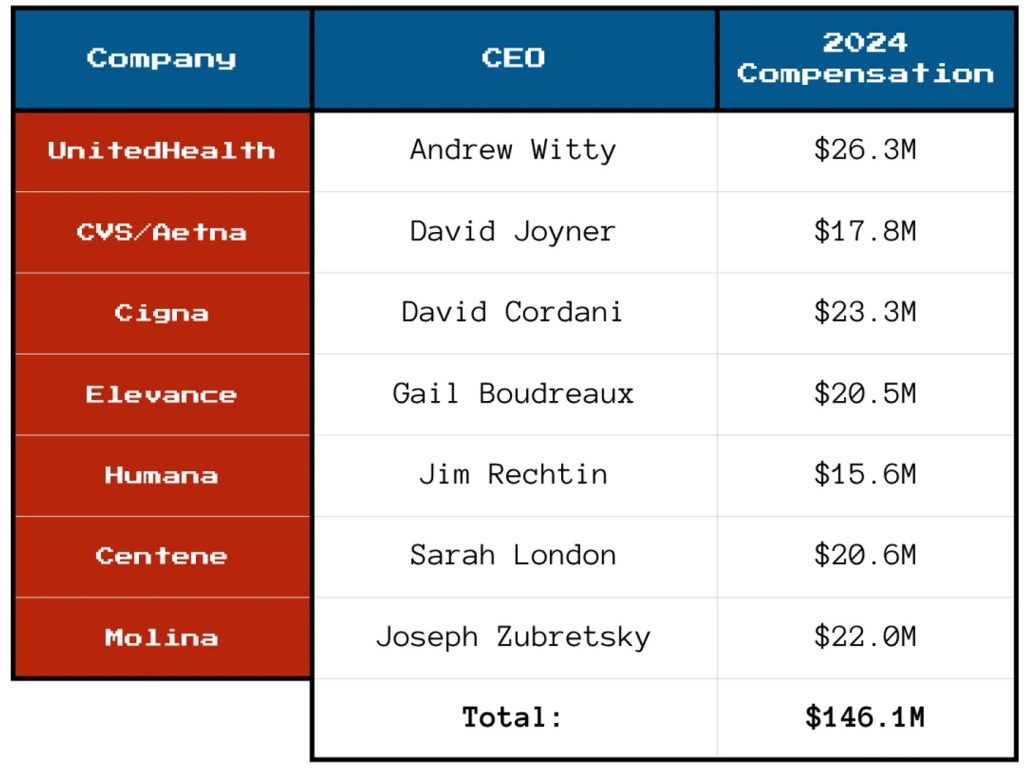Click the name Joseph Zubretsky

(513, 637)
